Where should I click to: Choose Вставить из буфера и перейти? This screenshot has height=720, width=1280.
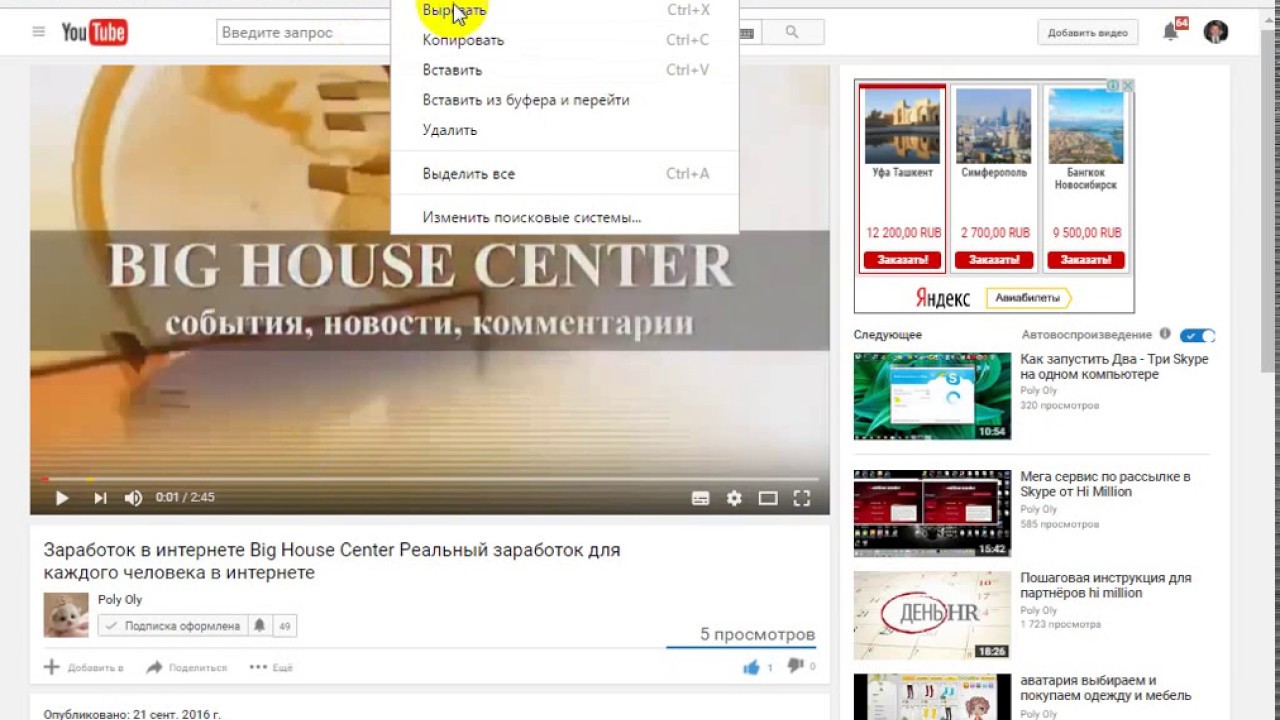[x=565, y=100]
